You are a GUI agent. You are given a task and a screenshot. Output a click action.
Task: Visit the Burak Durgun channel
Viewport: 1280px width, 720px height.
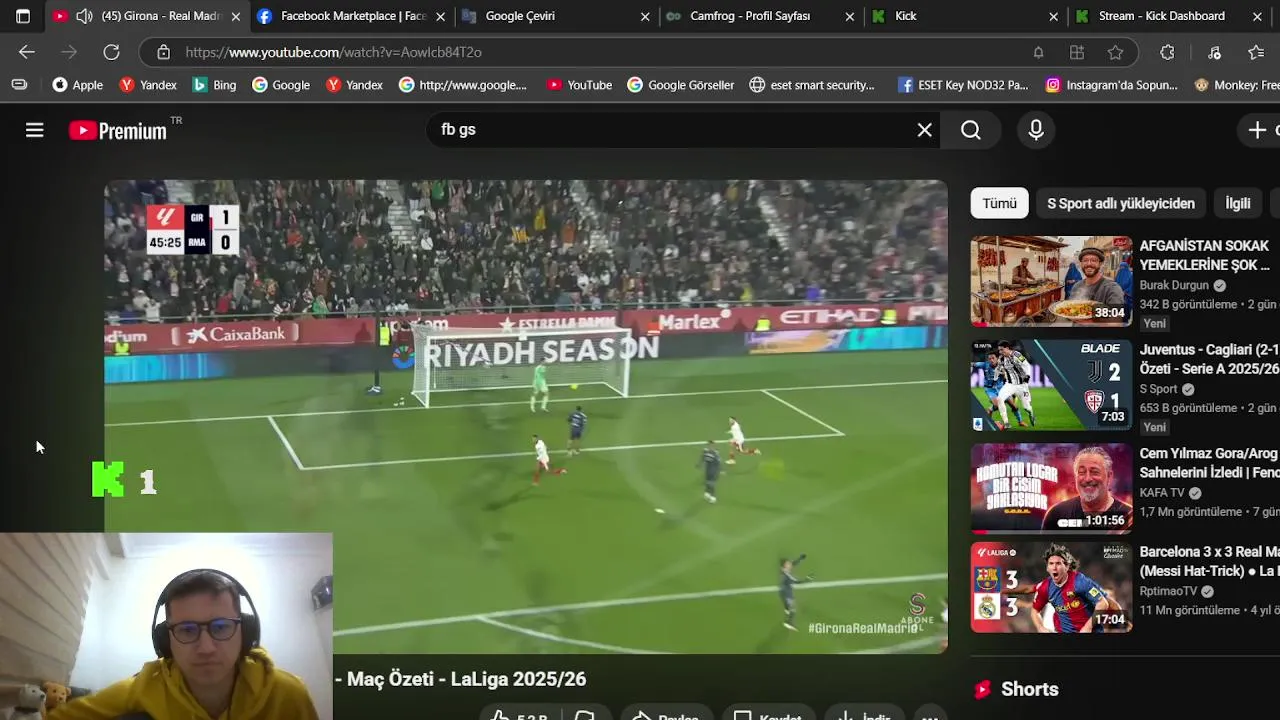click(1174, 285)
